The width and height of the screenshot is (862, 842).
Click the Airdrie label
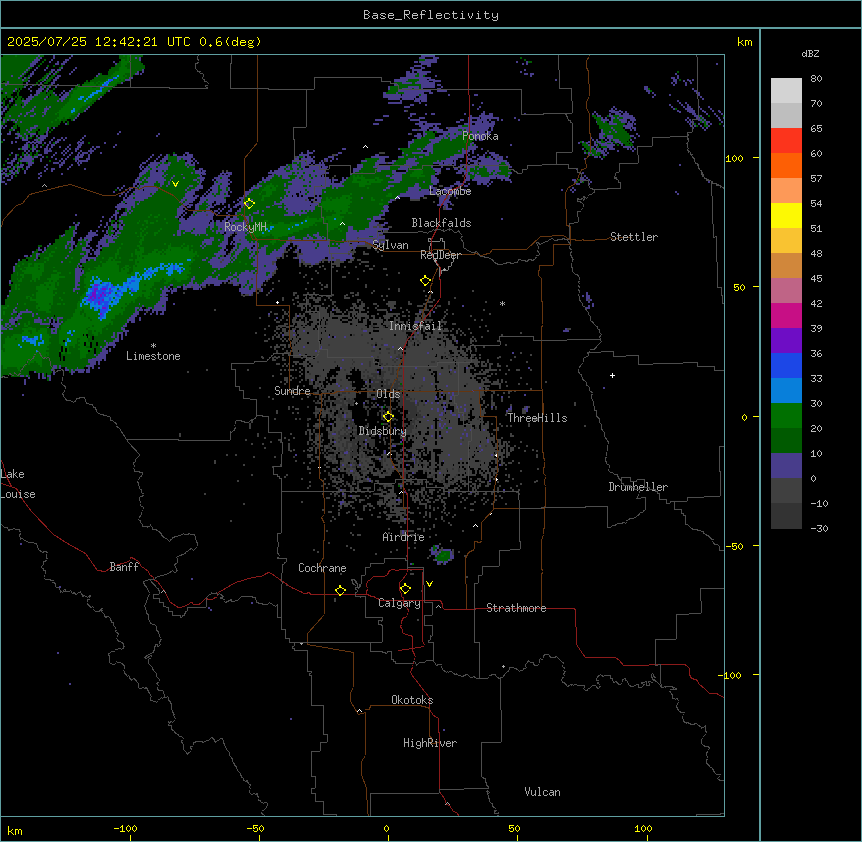pyautogui.click(x=404, y=537)
